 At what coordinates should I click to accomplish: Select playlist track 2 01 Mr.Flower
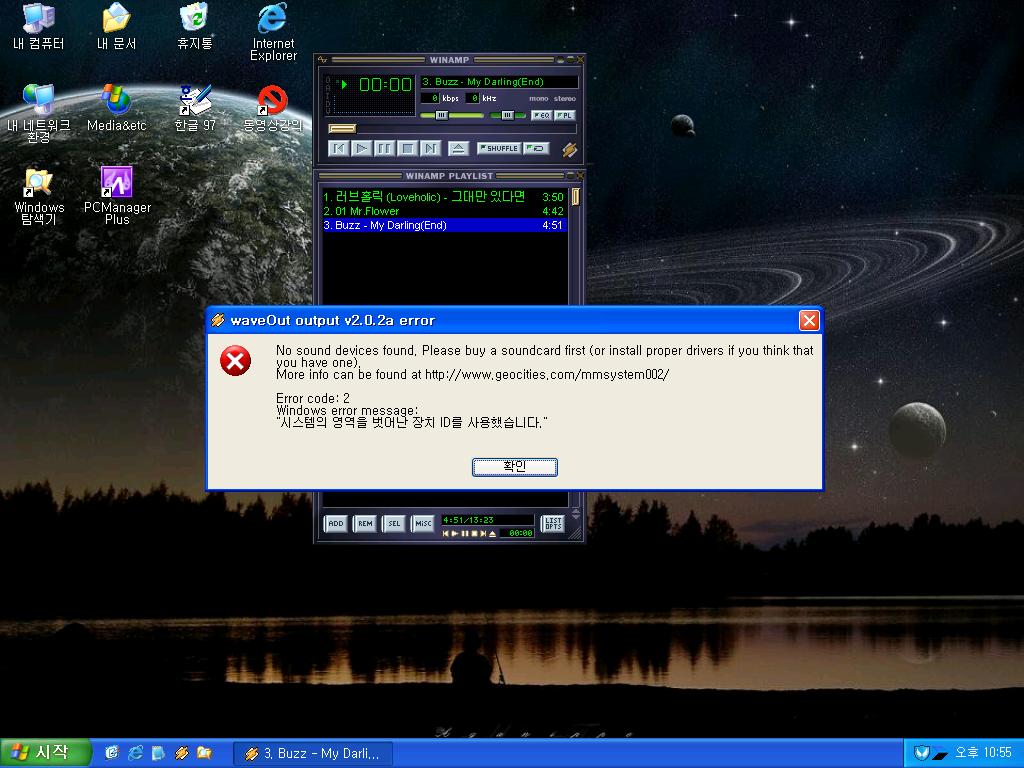click(443, 211)
